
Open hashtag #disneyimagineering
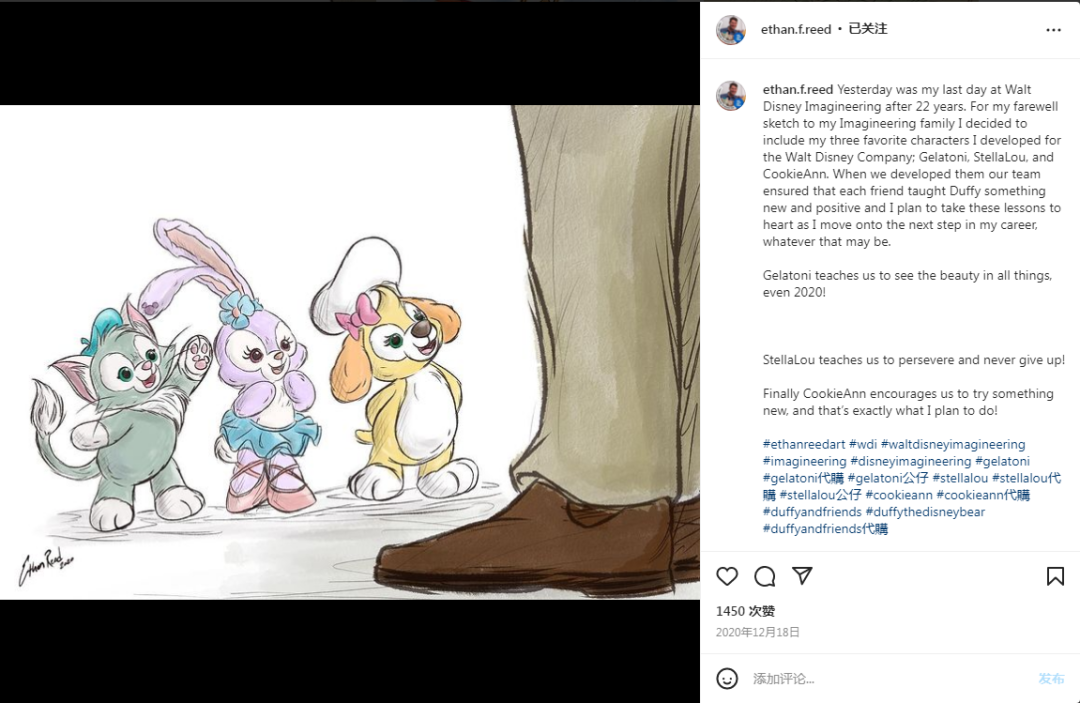coord(911,461)
